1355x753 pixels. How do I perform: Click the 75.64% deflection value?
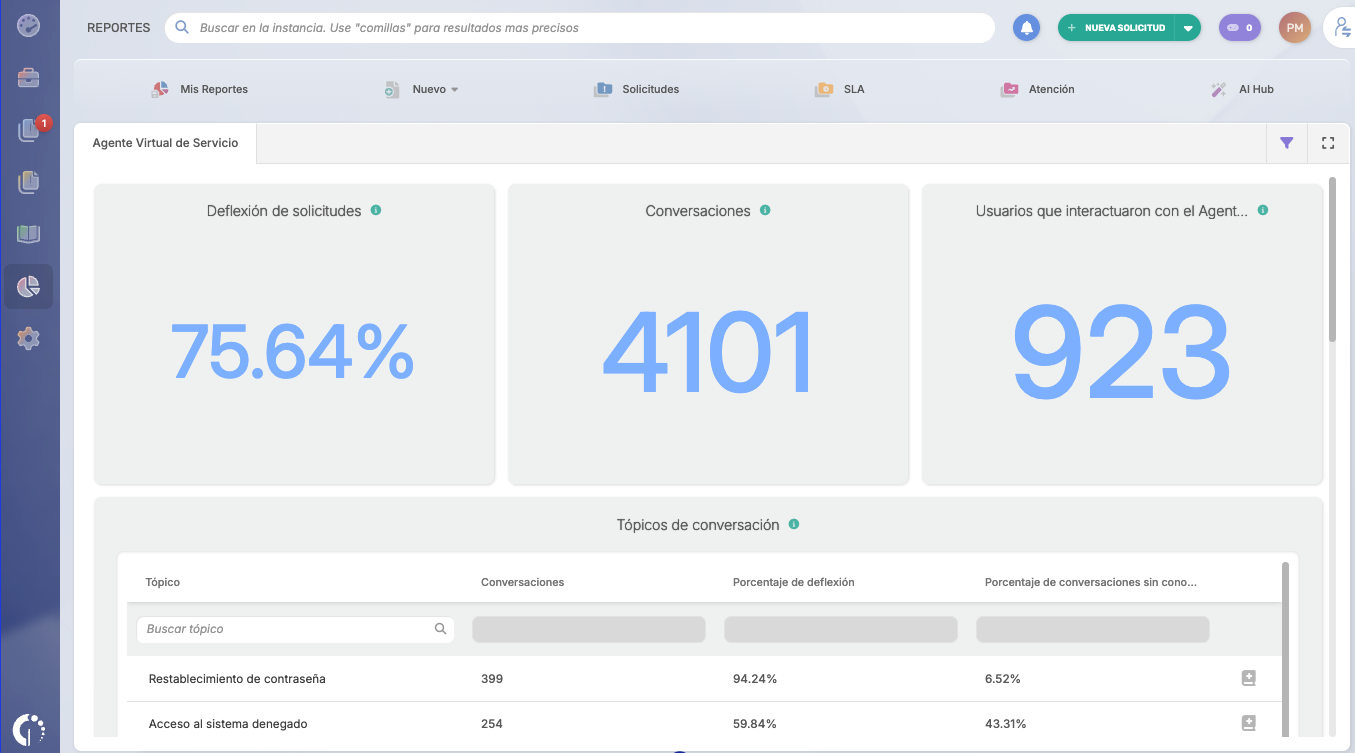[292, 349]
